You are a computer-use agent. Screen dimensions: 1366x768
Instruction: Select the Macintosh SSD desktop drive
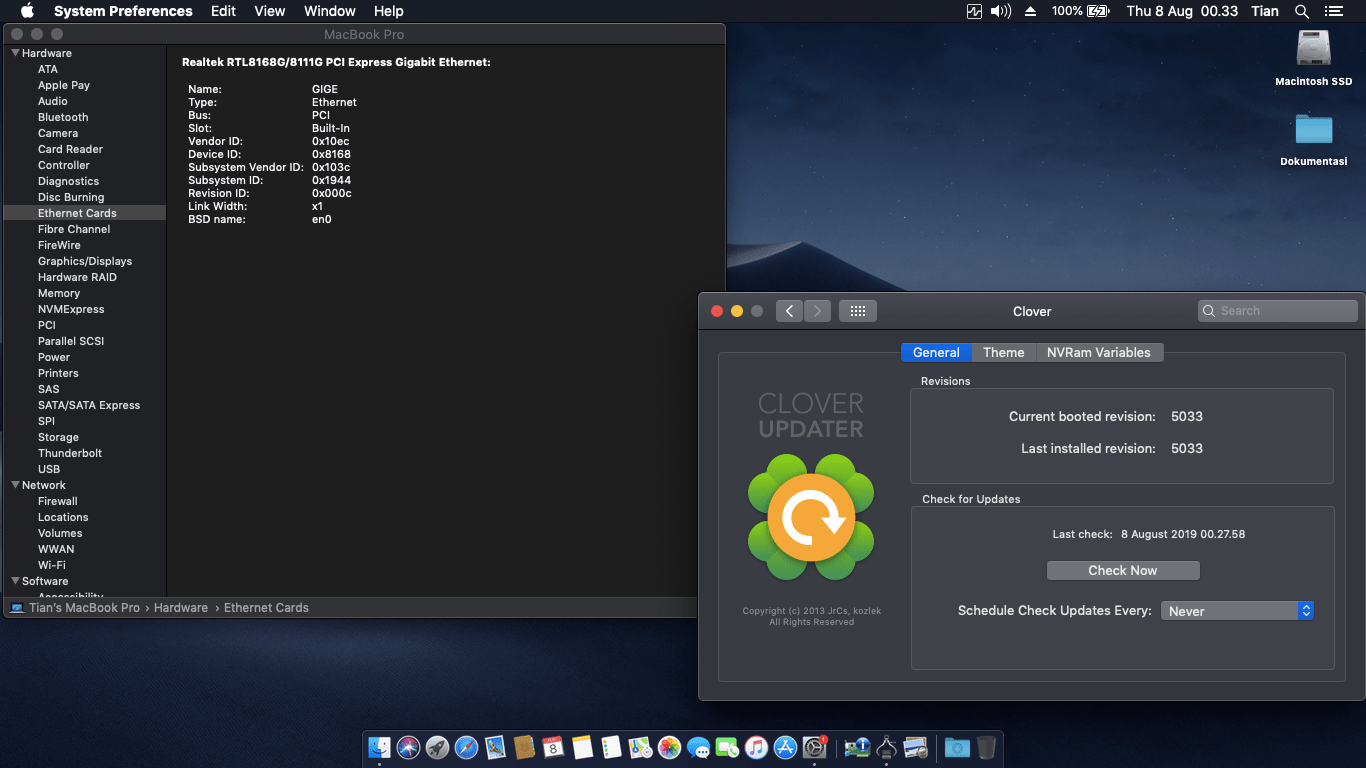point(1314,58)
